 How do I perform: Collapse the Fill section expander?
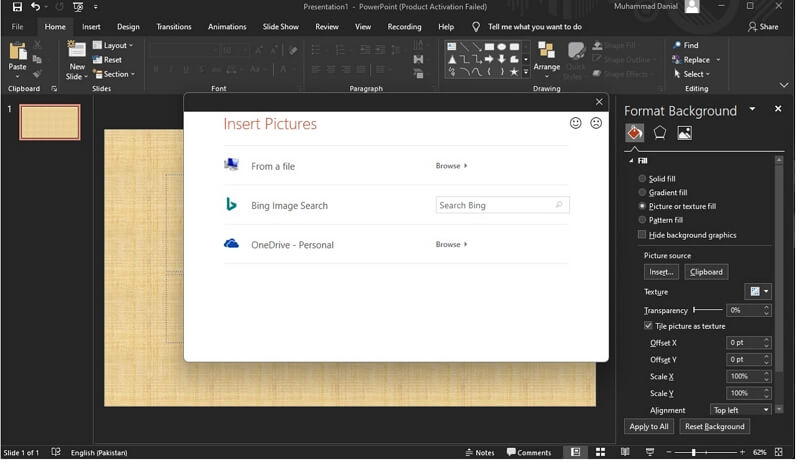(x=631, y=161)
